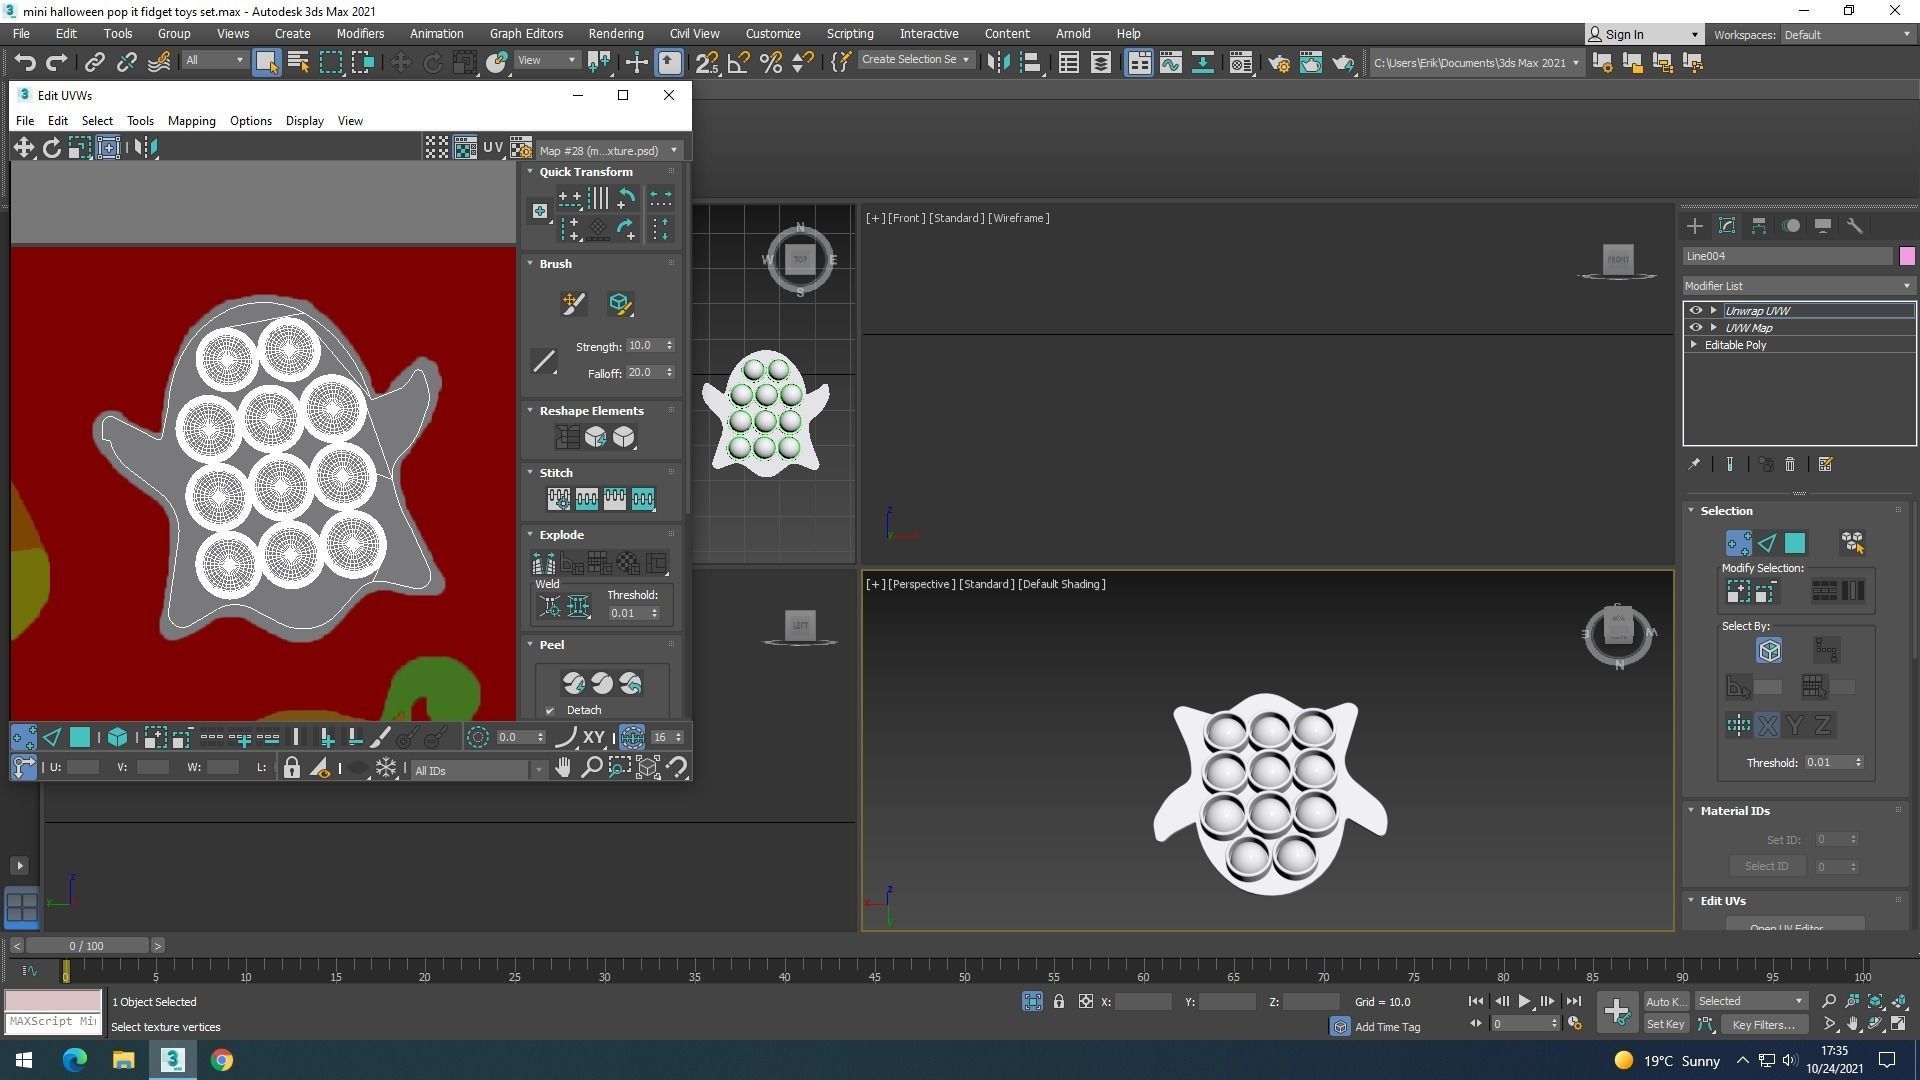Screen dimensions: 1920x1080
Task: Click the Mirror tool in main toolbar
Action: (x=998, y=63)
